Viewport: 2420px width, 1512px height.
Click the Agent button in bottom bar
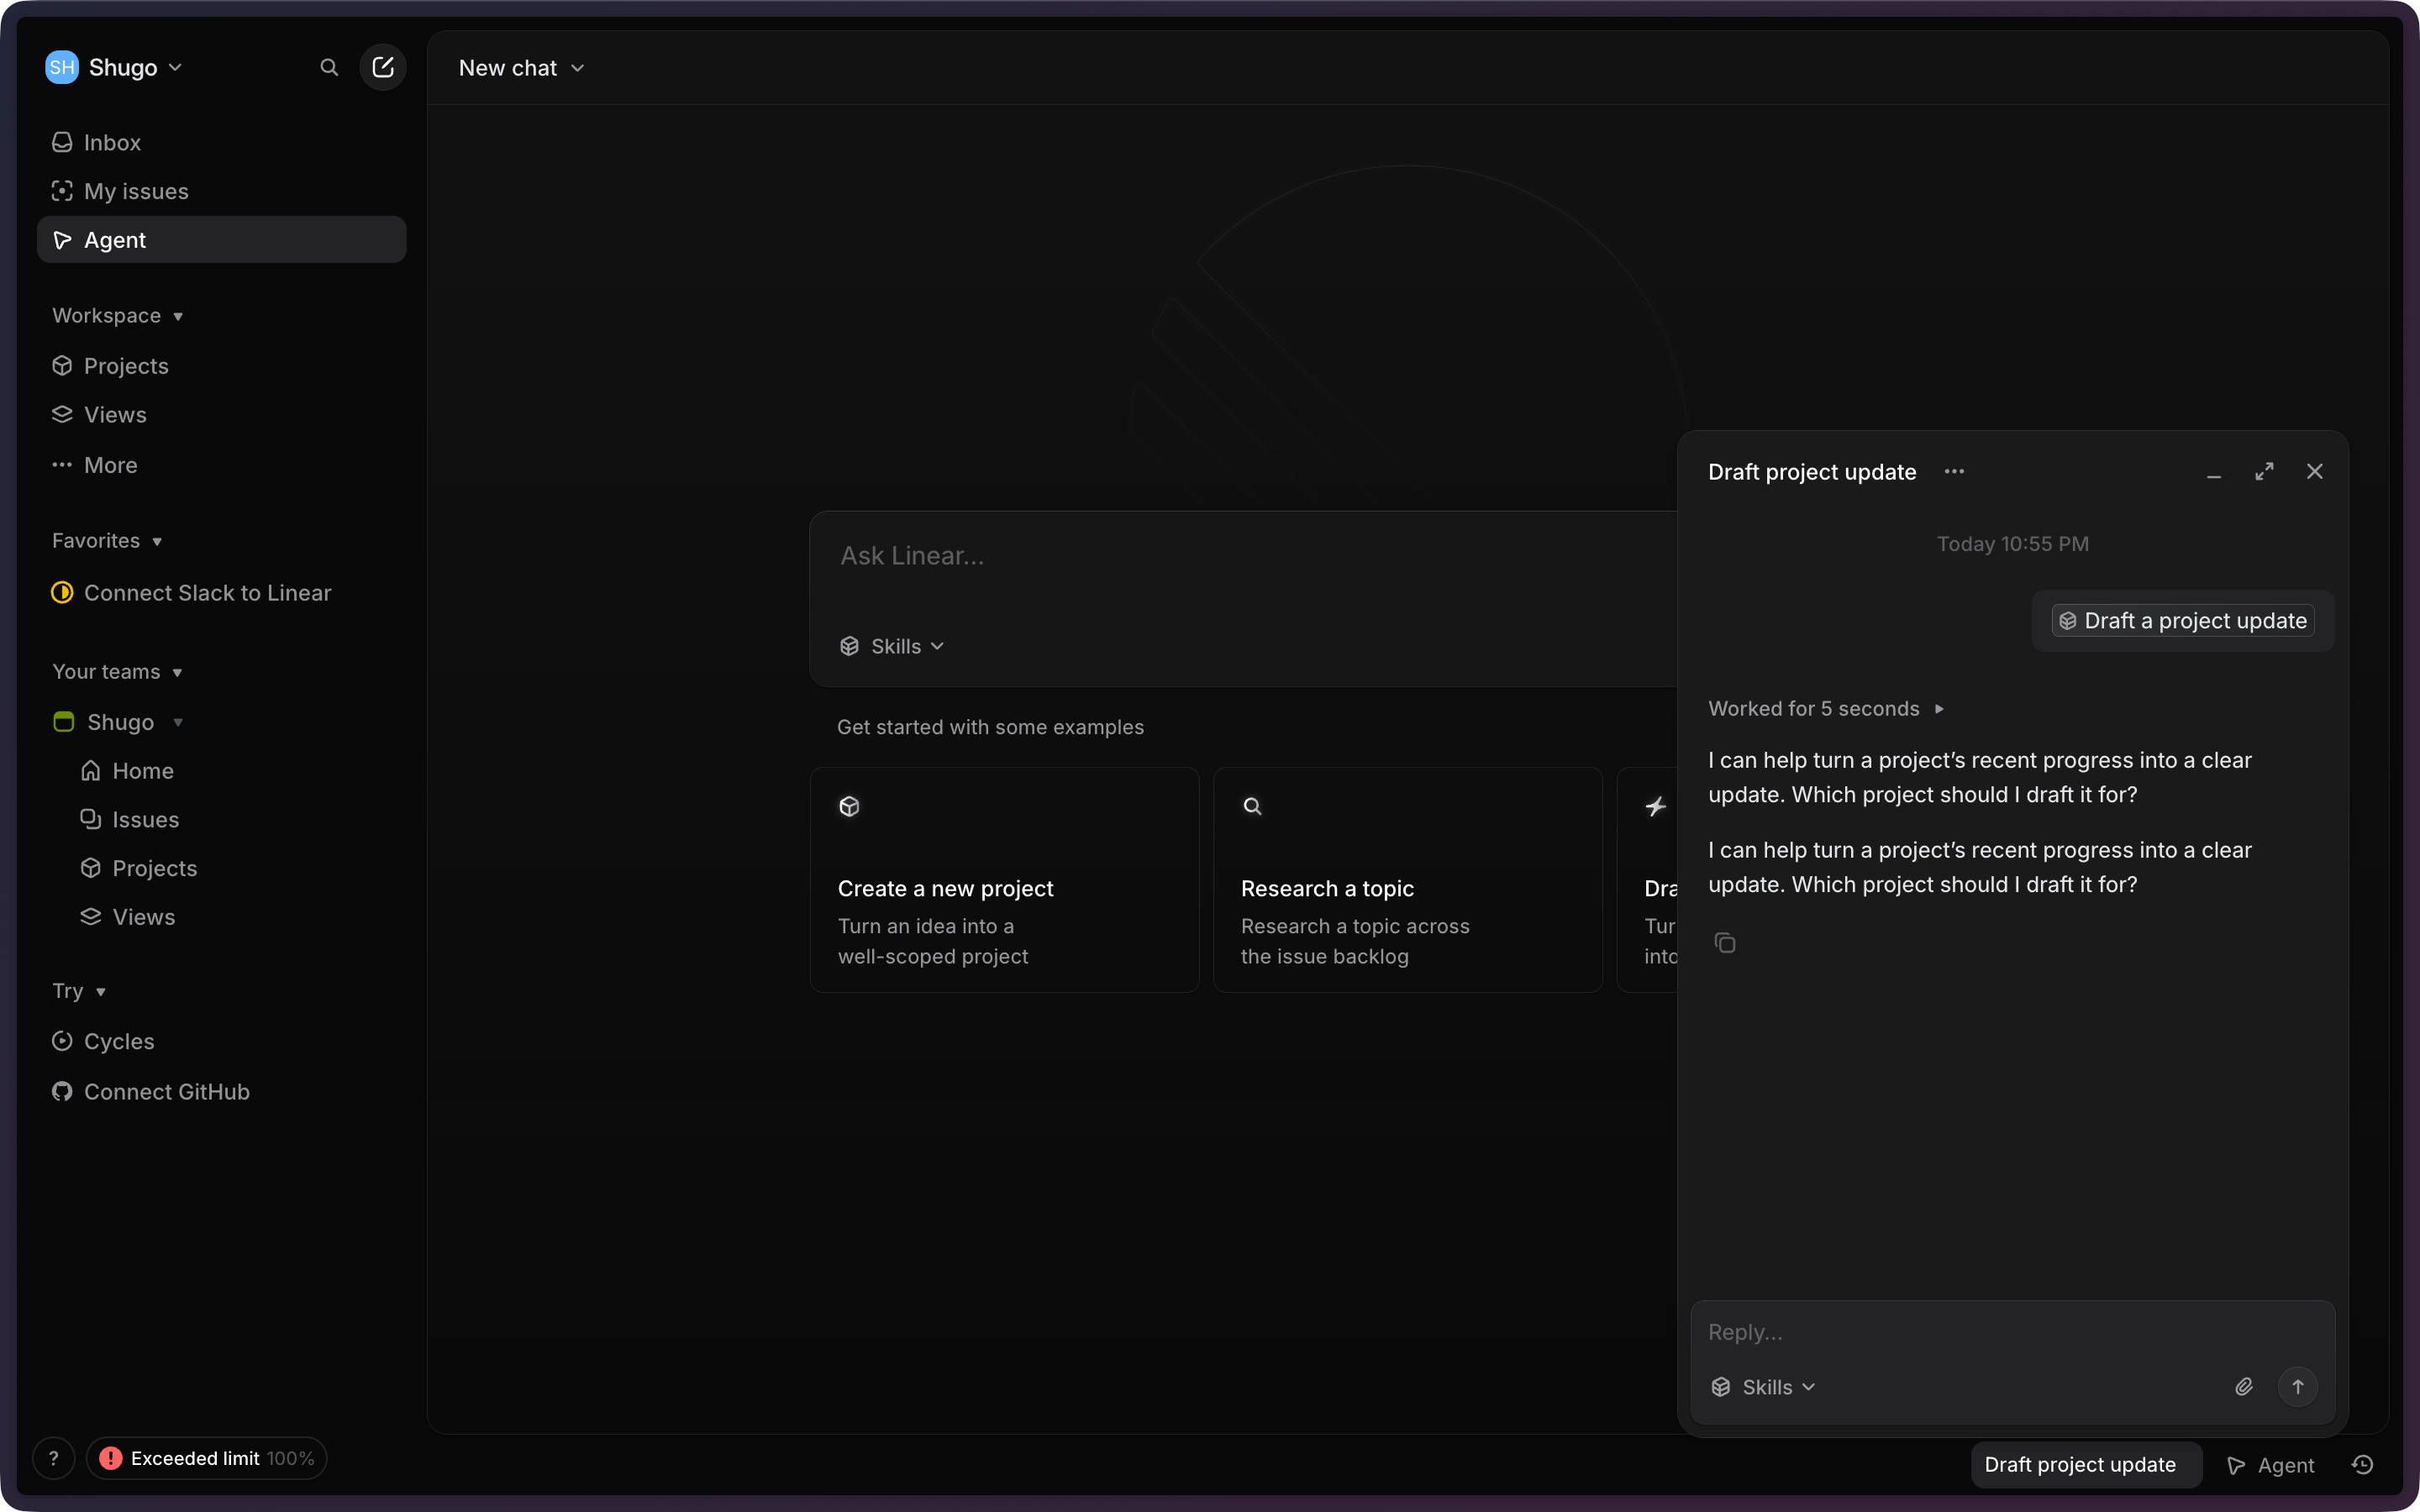coord(2272,1465)
